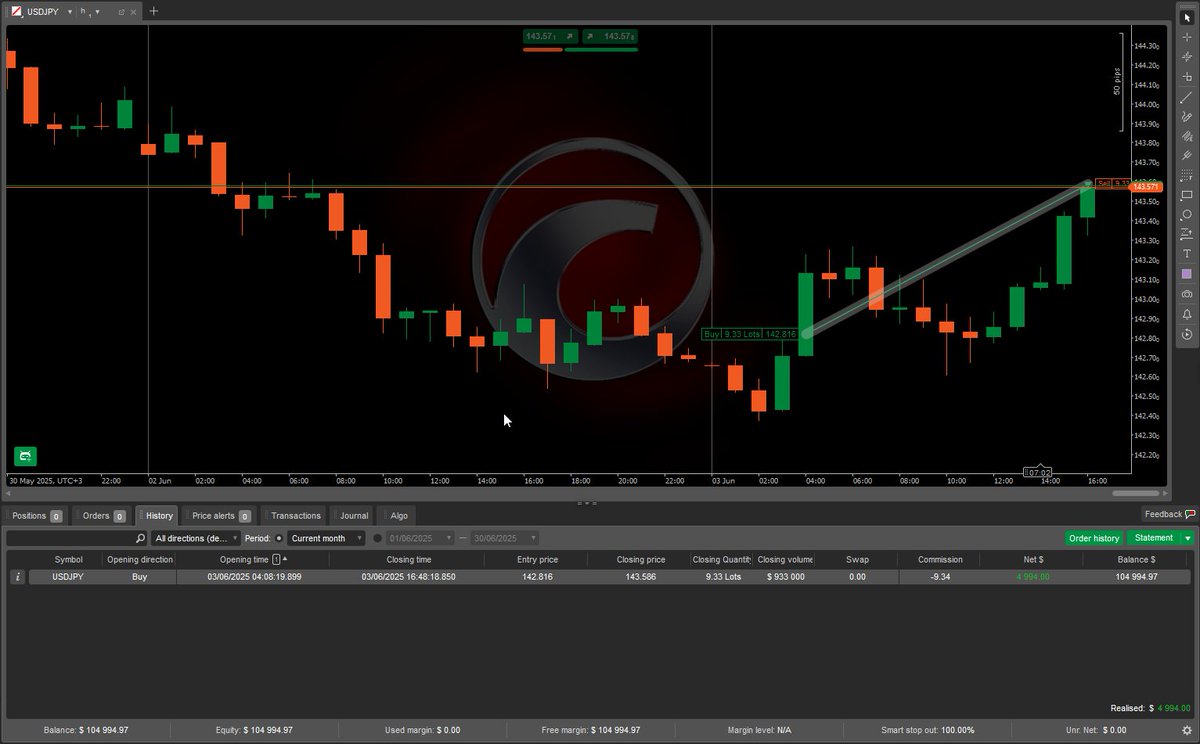Open market replay icon in toolbar

[x=1187, y=334]
